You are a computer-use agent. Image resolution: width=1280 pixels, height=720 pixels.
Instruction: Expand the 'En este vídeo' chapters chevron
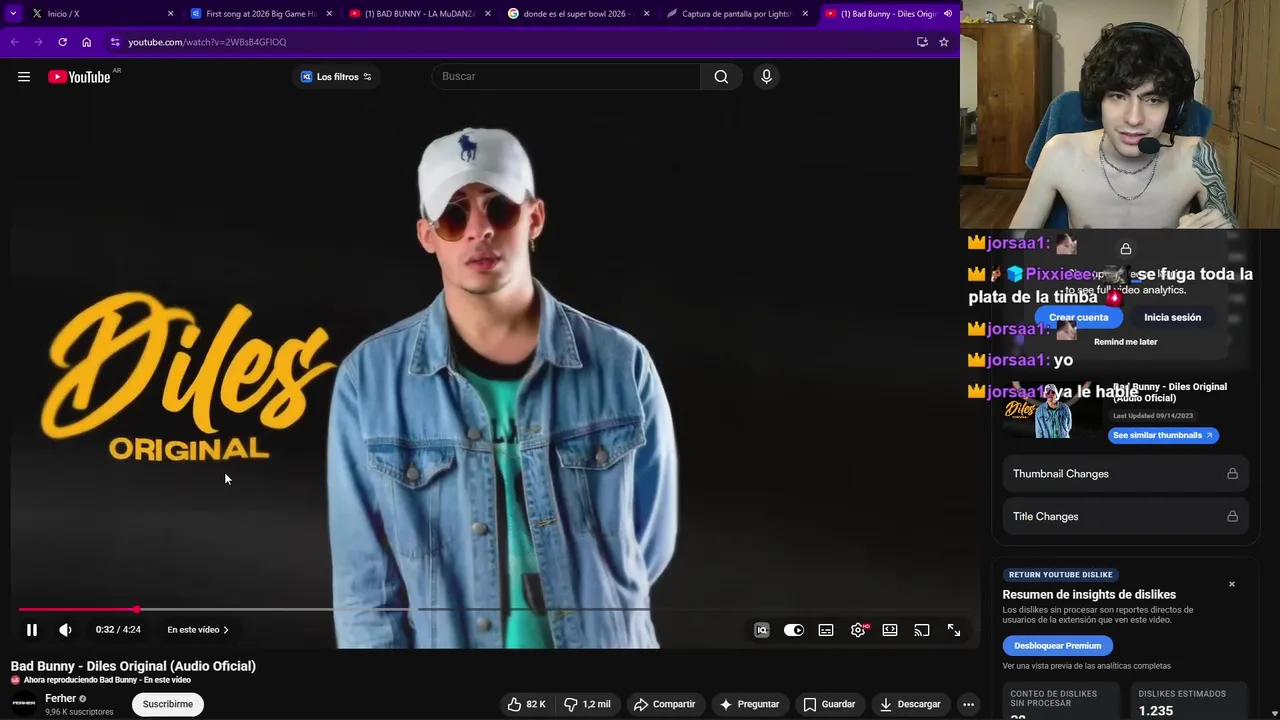[226, 630]
